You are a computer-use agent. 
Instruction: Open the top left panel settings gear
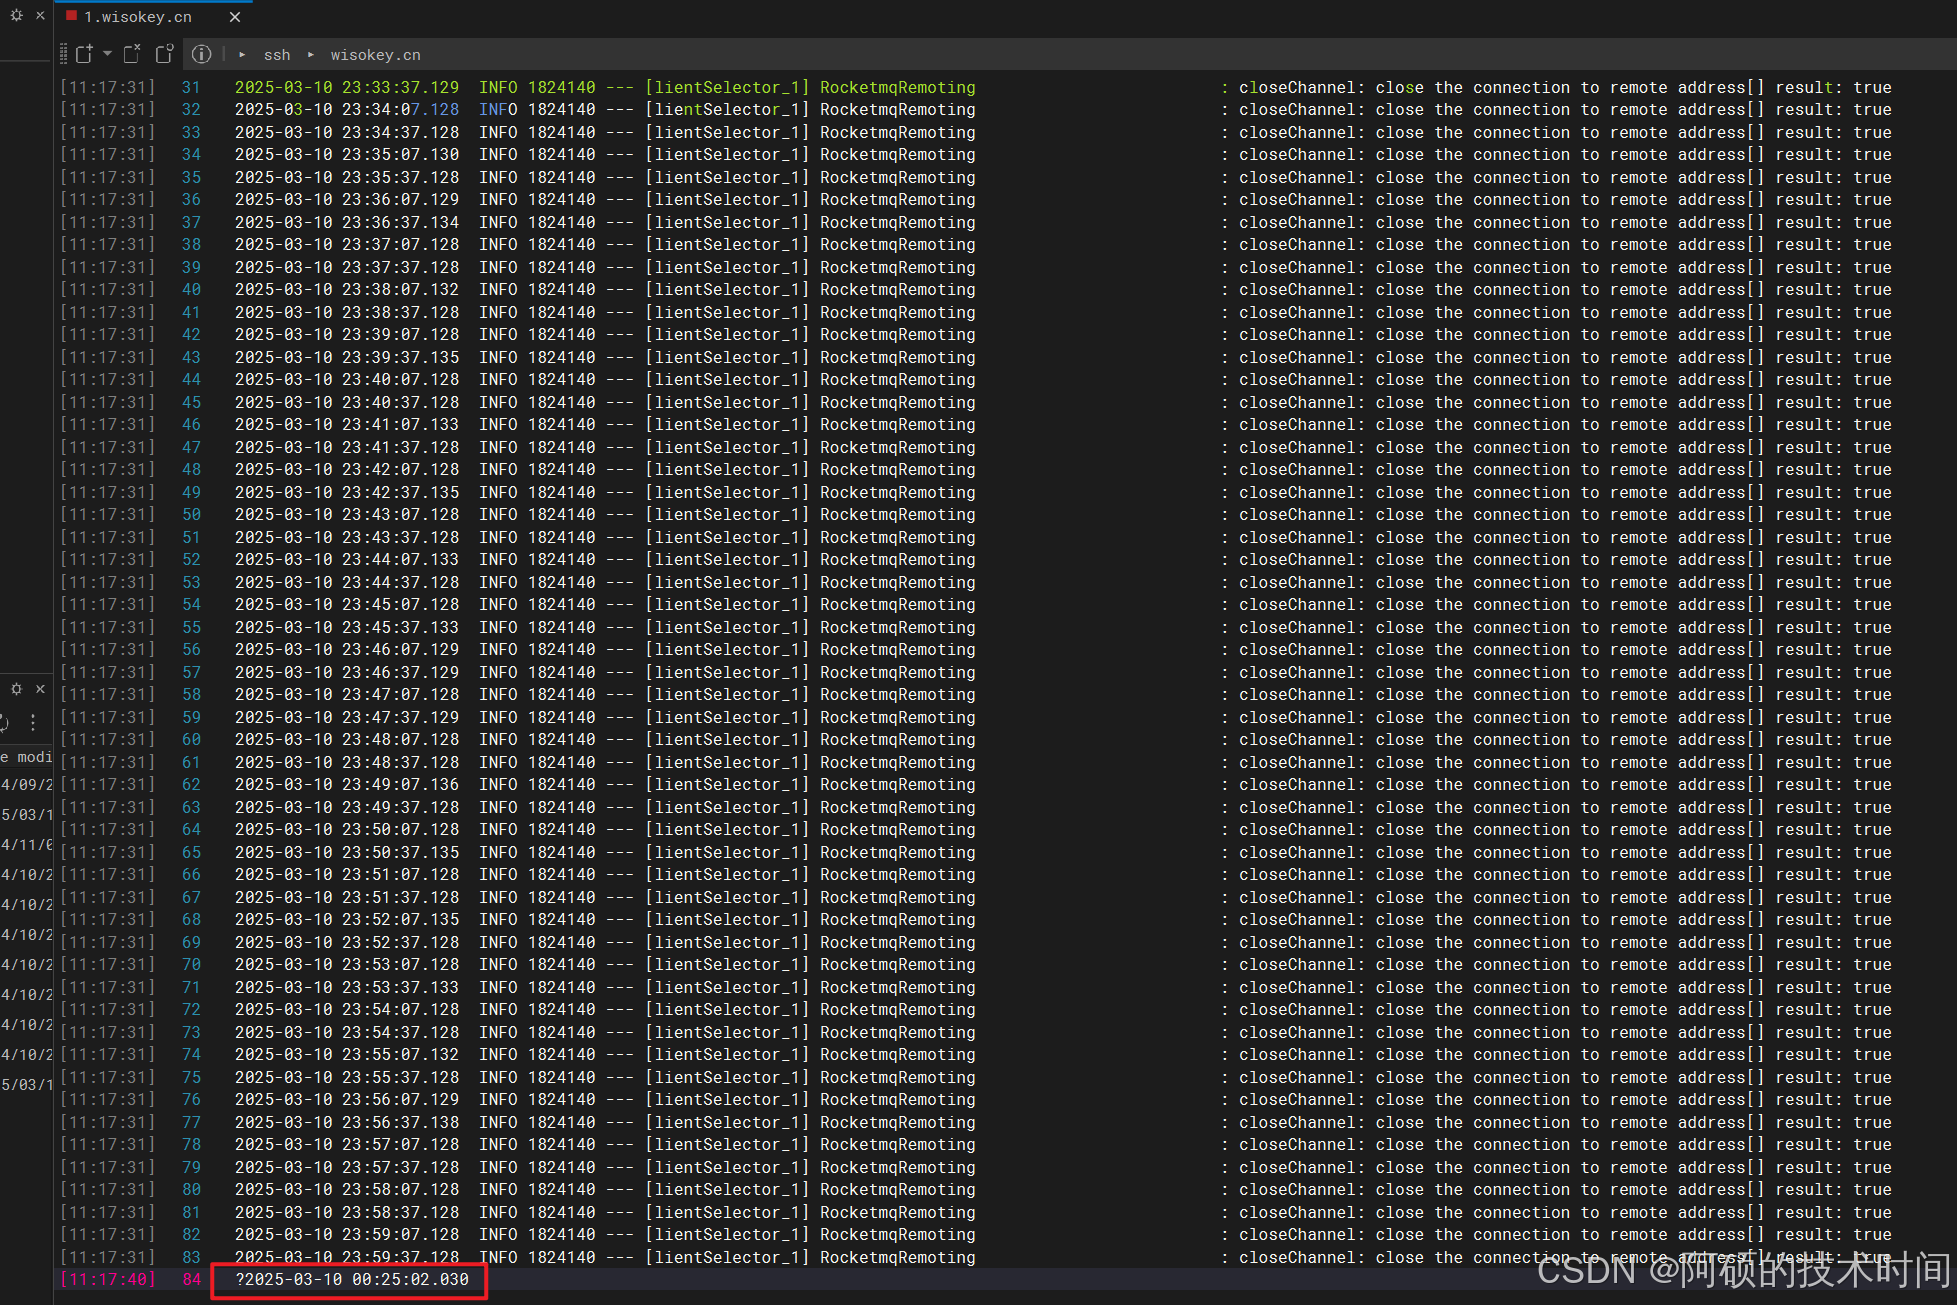pyautogui.click(x=16, y=16)
